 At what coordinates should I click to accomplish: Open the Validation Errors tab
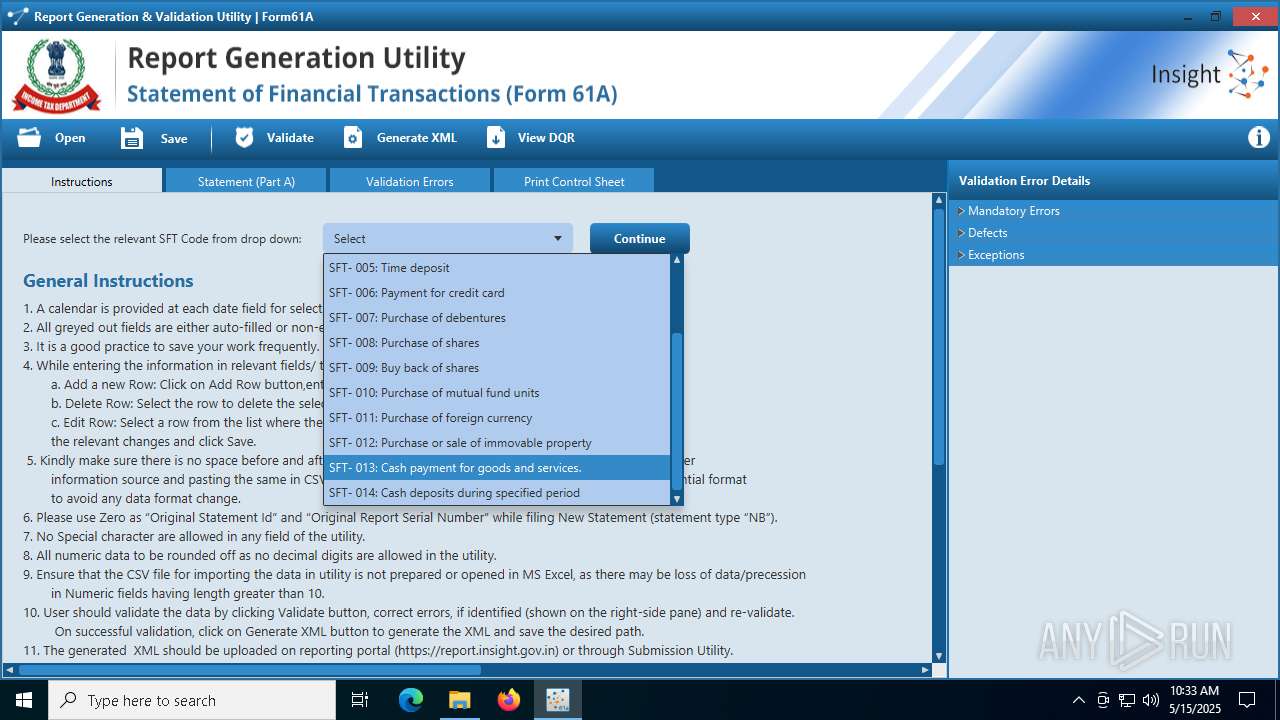pyautogui.click(x=410, y=181)
